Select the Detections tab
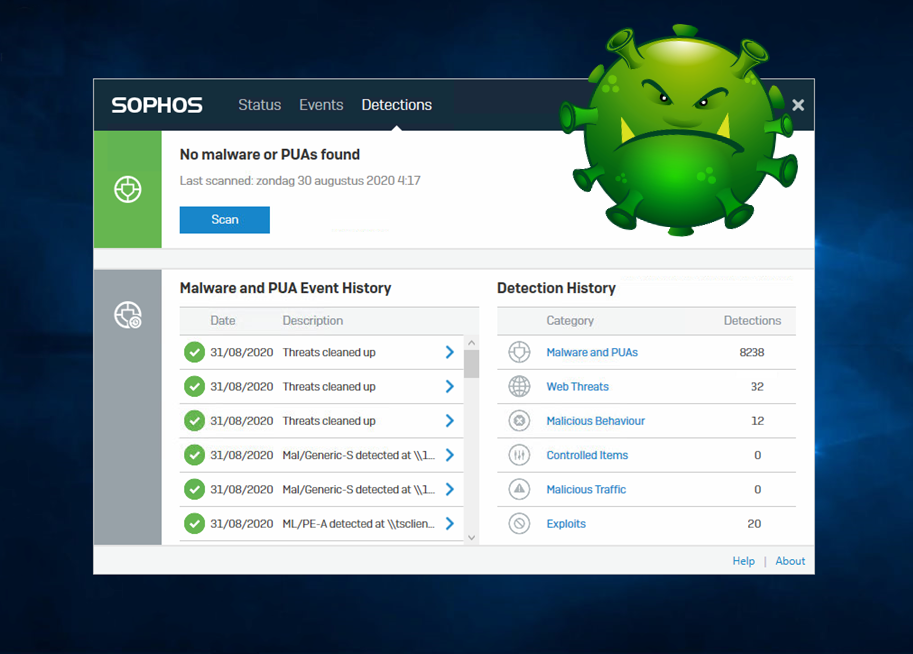 (x=396, y=105)
